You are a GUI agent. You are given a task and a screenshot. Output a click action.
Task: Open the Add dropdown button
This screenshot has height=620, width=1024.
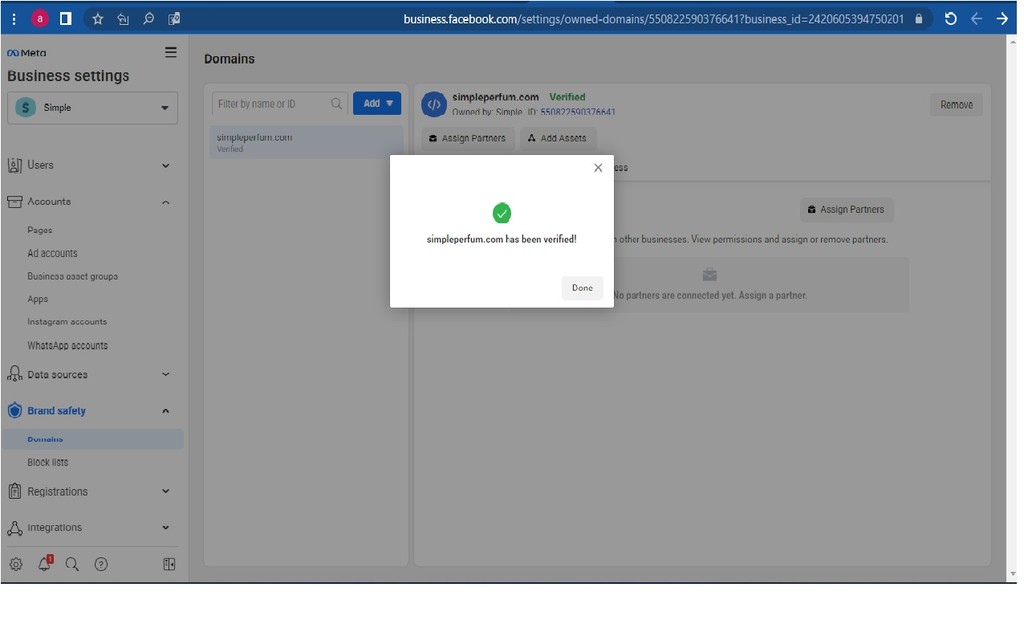[379, 104]
